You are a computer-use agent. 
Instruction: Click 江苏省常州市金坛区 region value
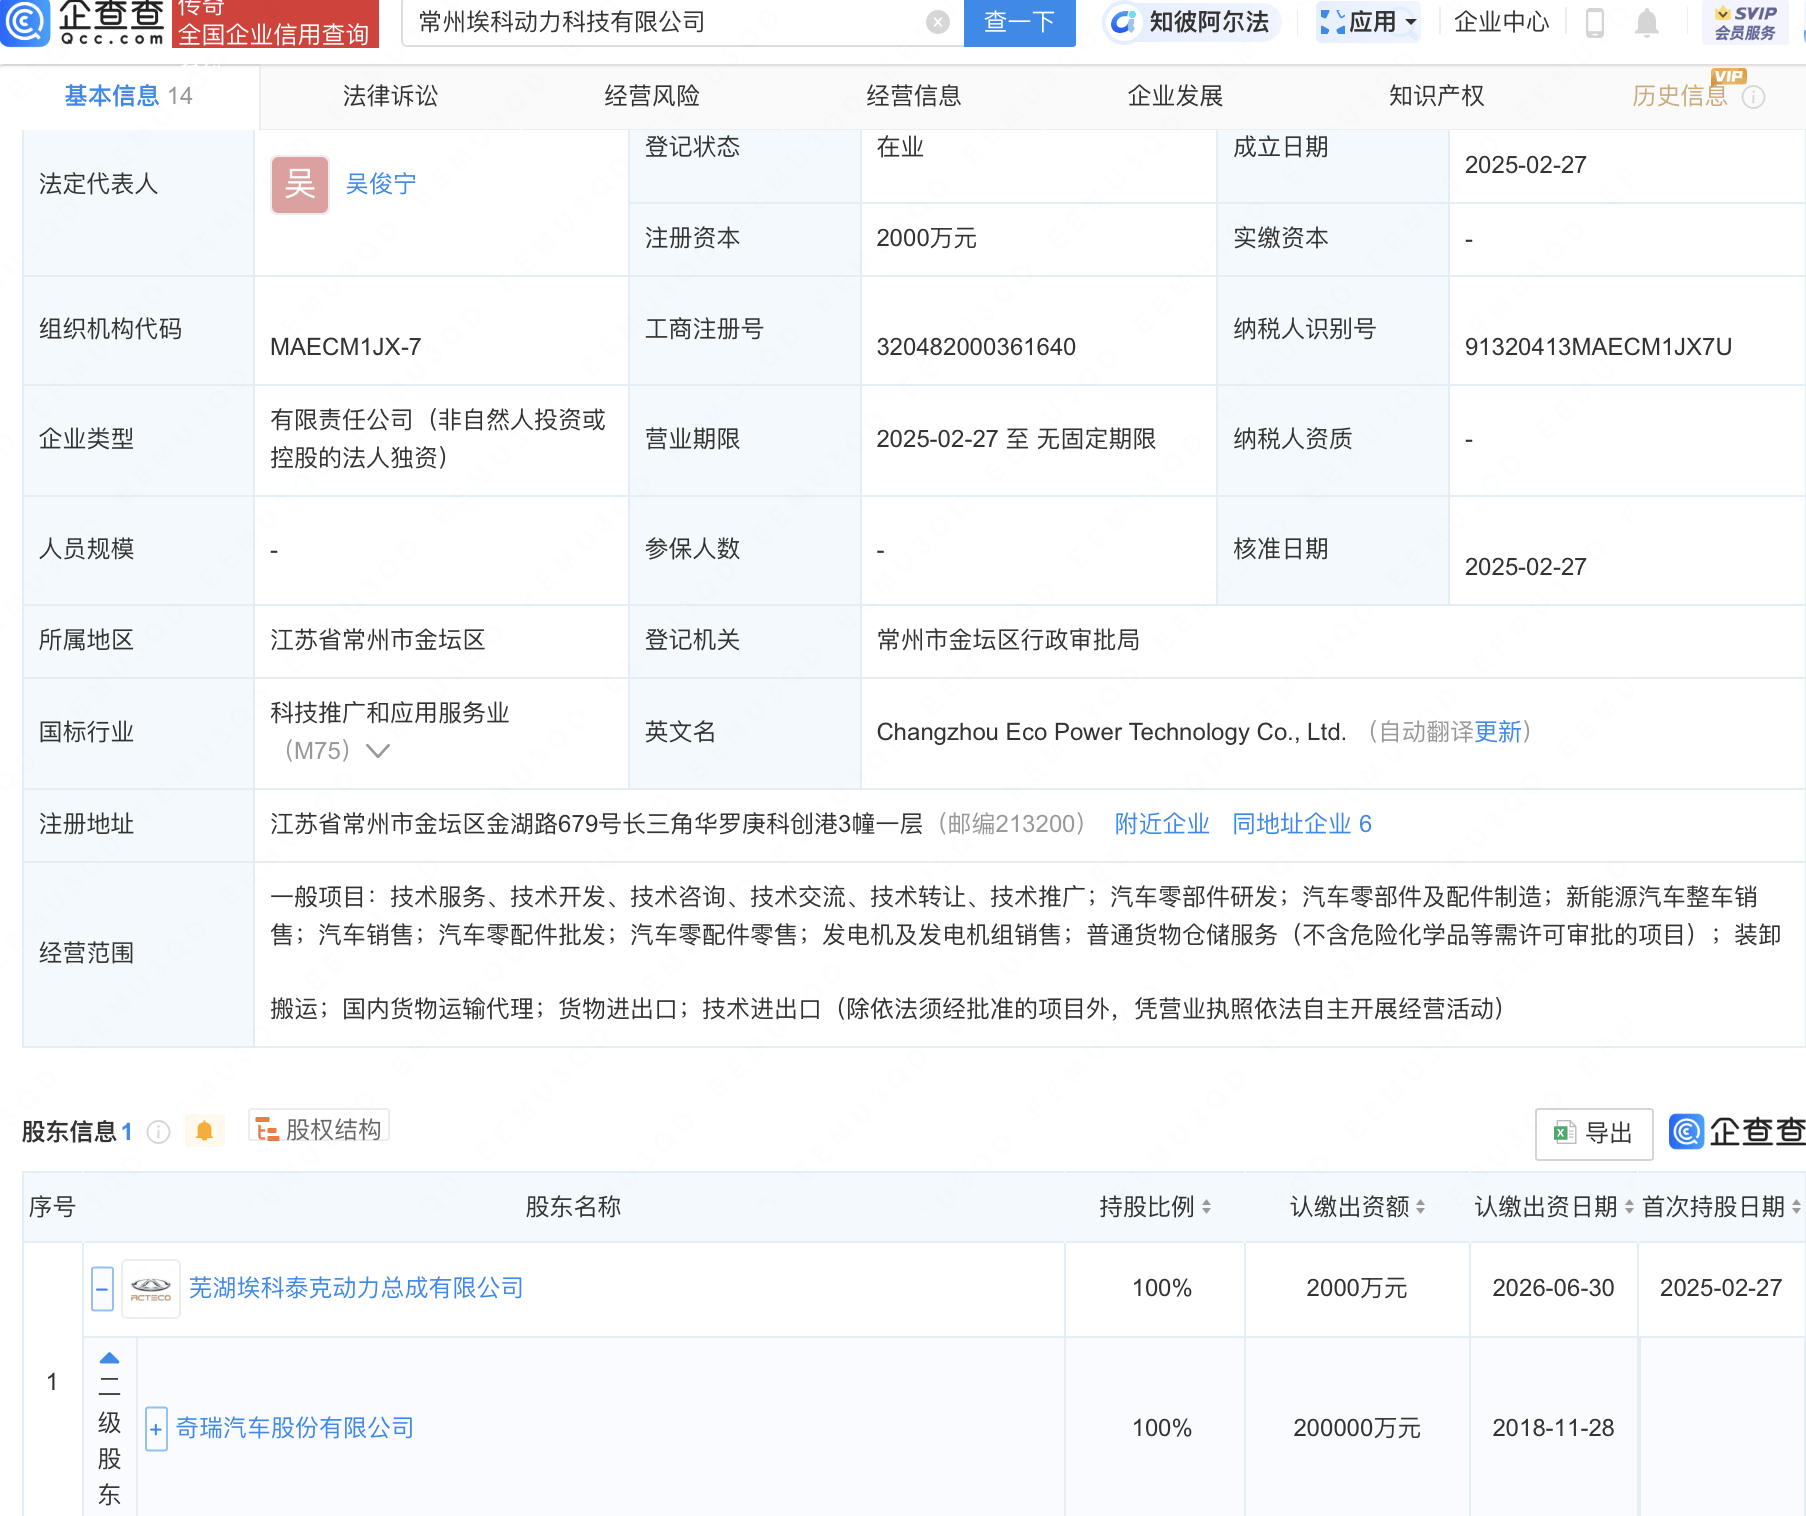click(x=377, y=640)
